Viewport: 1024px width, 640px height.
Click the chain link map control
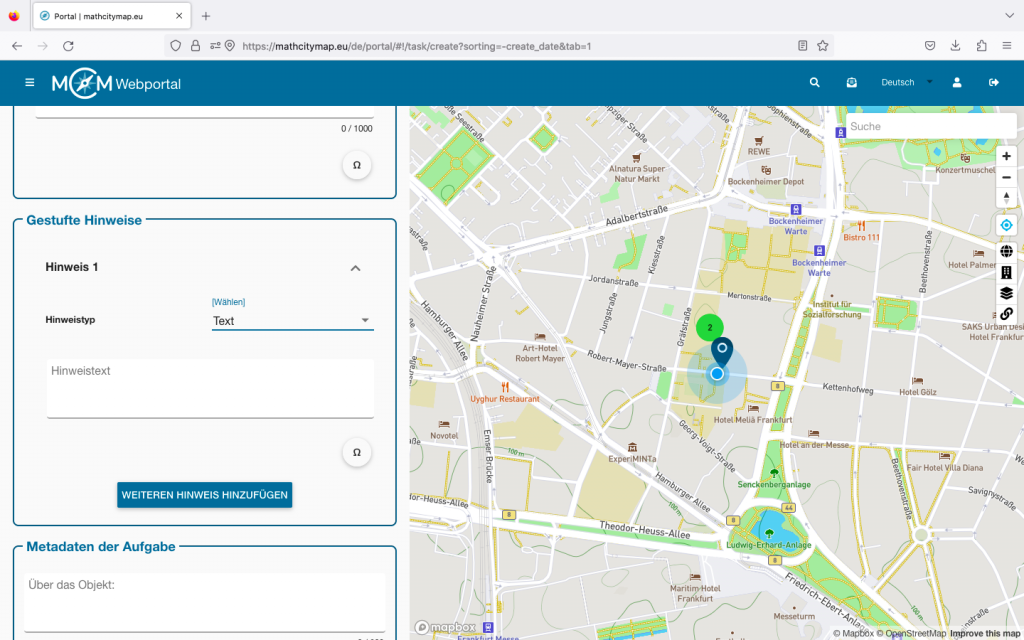click(1006, 314)
